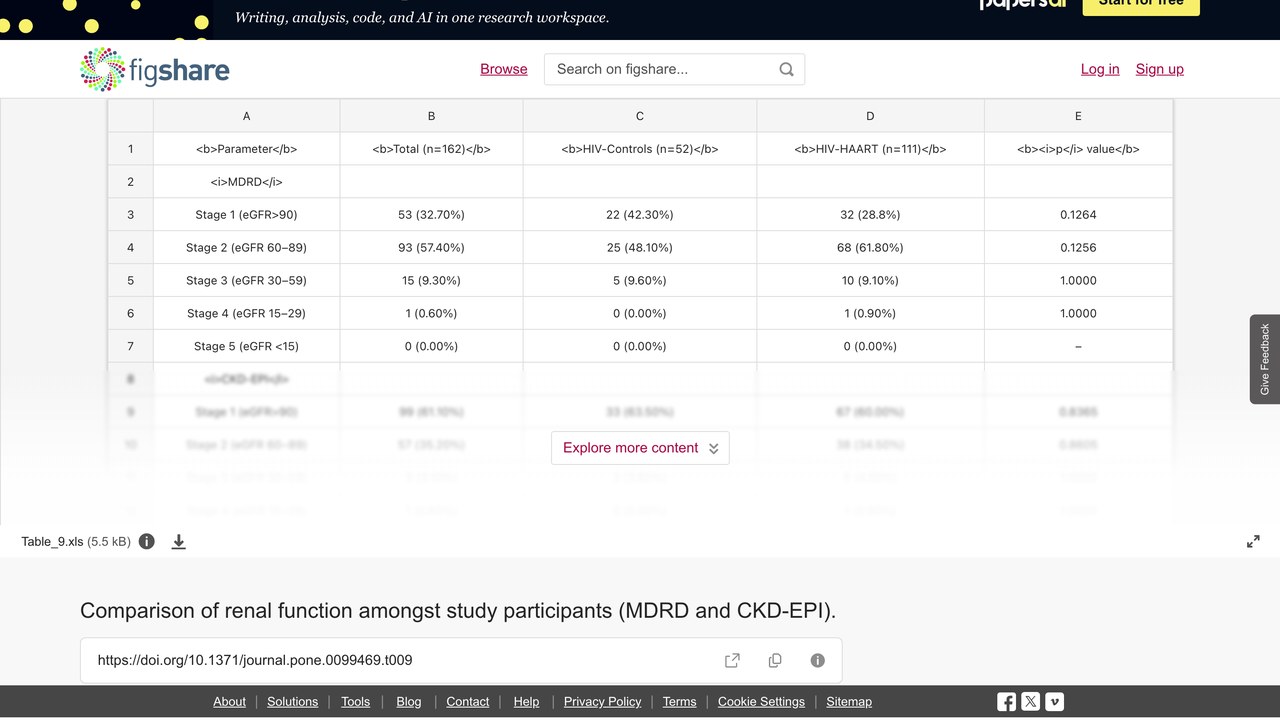Image resolution: width=1280 pixels, height=720 pixels.
Task: Download Table_9.xls with the download icon
Action: pos(179,541)
